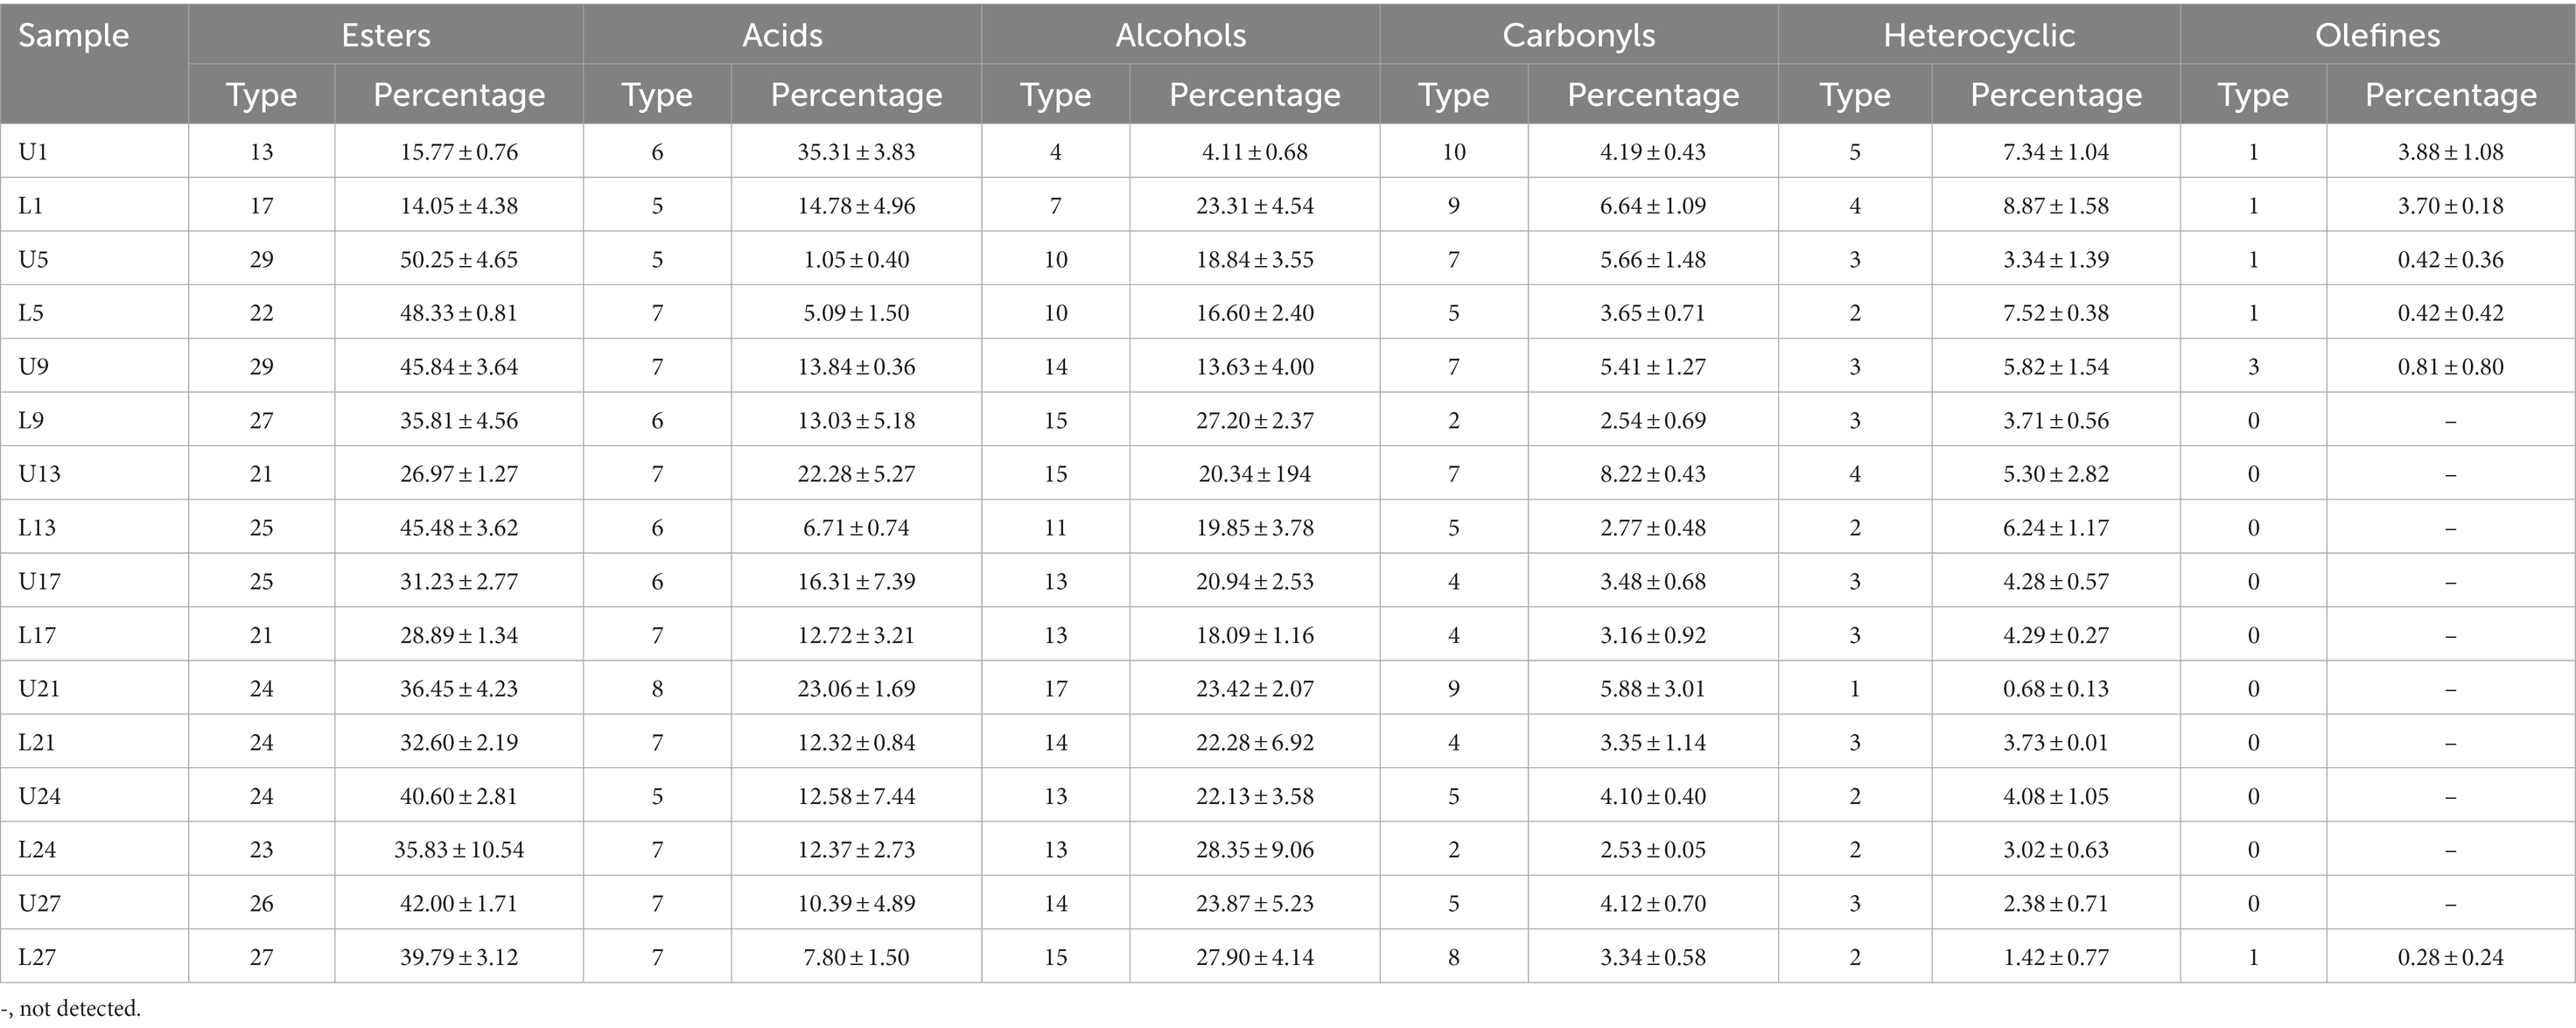This screenshot has width=2576, height=1028.
Task: Click the Alcohols header cell
Action: pos(1180,35)
